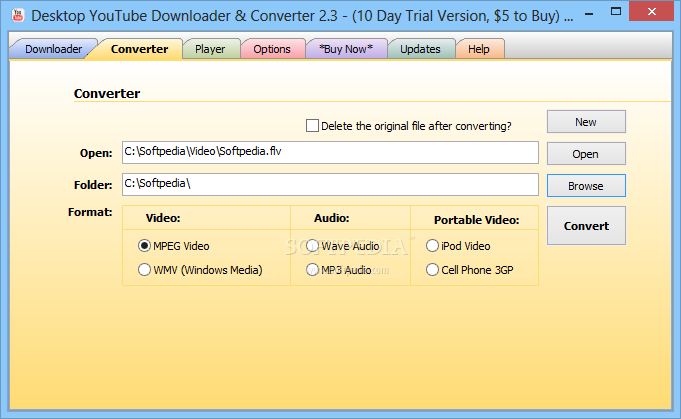681x419 pixels.
Task: Click the Portable Video: column header
Action: pos(476,220)
